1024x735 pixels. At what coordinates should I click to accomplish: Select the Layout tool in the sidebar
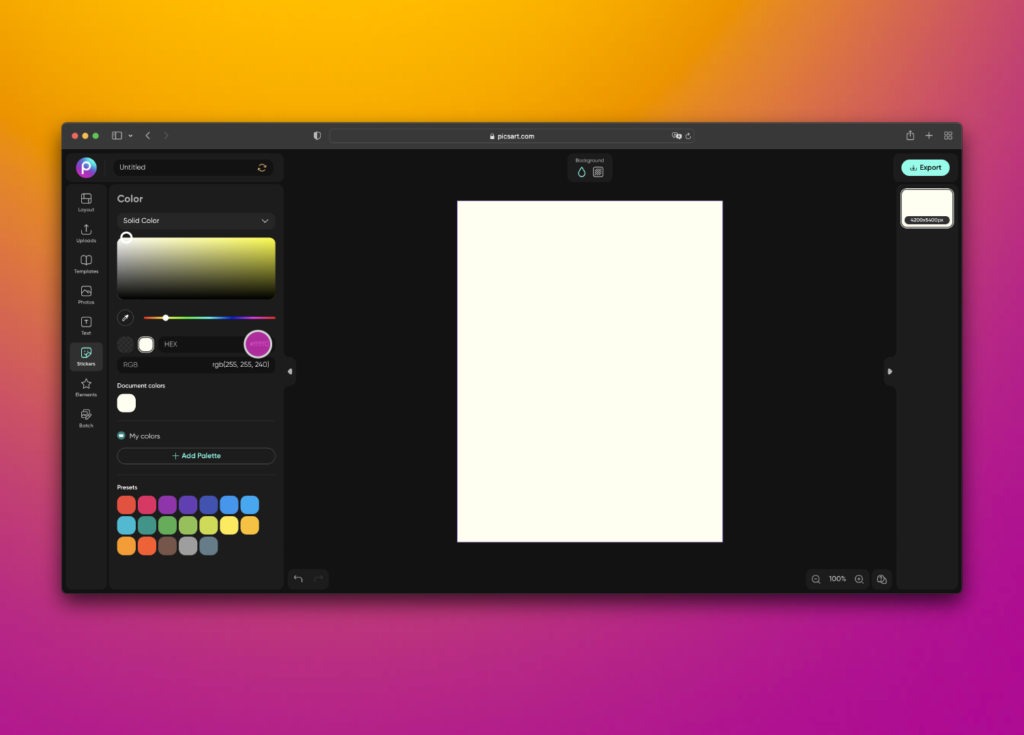86,203
